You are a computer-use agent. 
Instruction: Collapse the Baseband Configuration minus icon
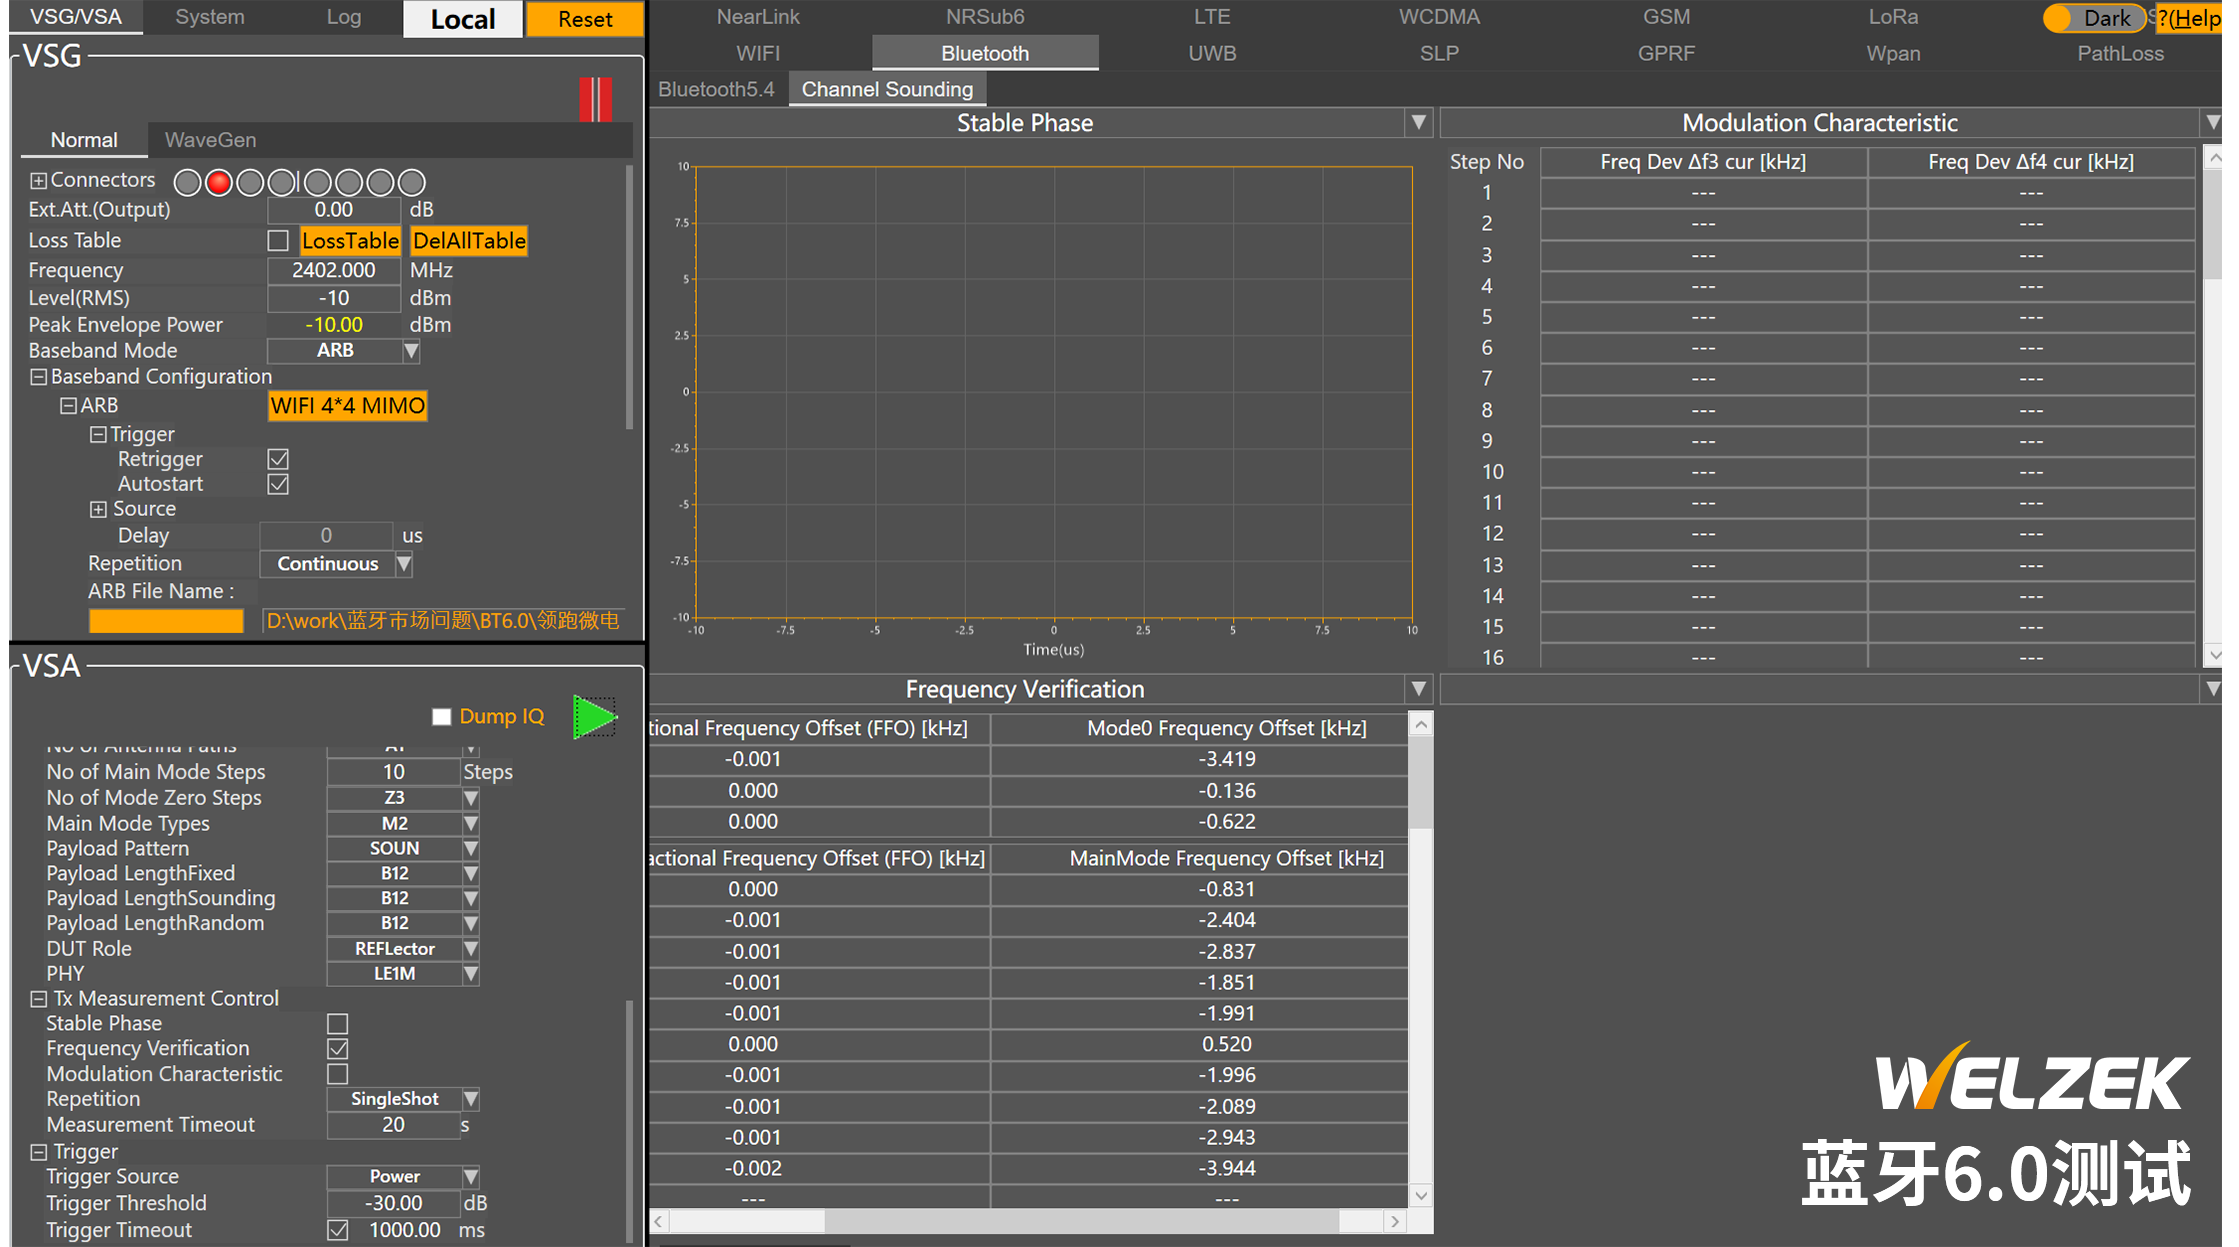(38, 377)
